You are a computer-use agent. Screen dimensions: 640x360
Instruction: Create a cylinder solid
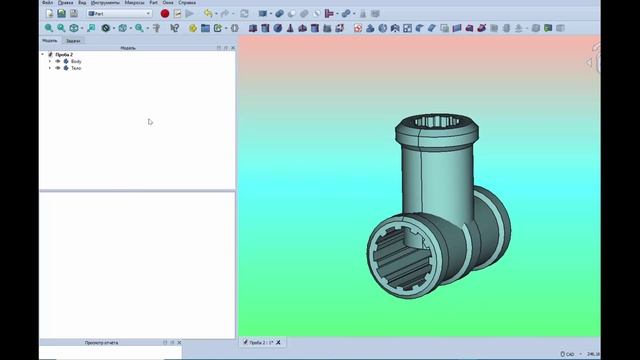(x=265, y=28)
